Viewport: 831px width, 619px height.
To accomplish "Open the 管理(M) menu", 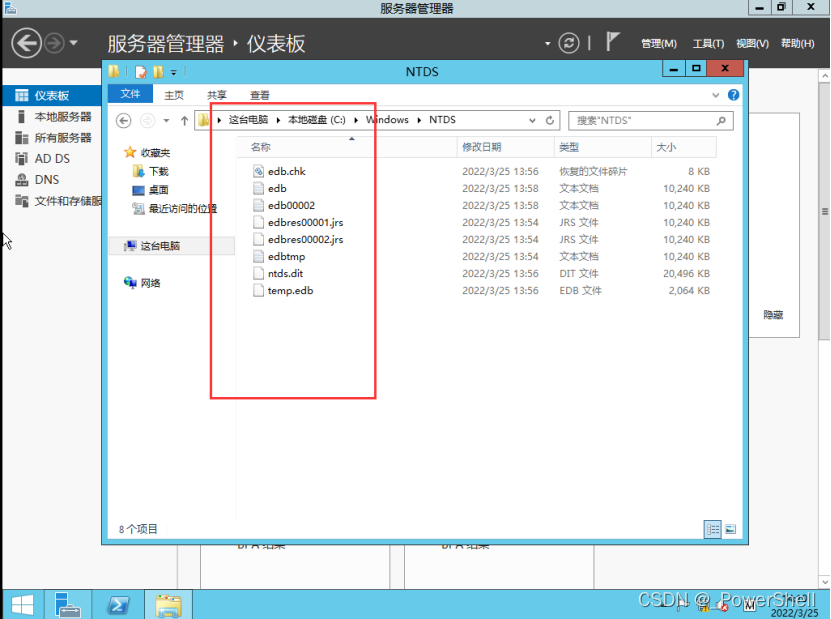I will pyautogui.click(x=659, y=43).
